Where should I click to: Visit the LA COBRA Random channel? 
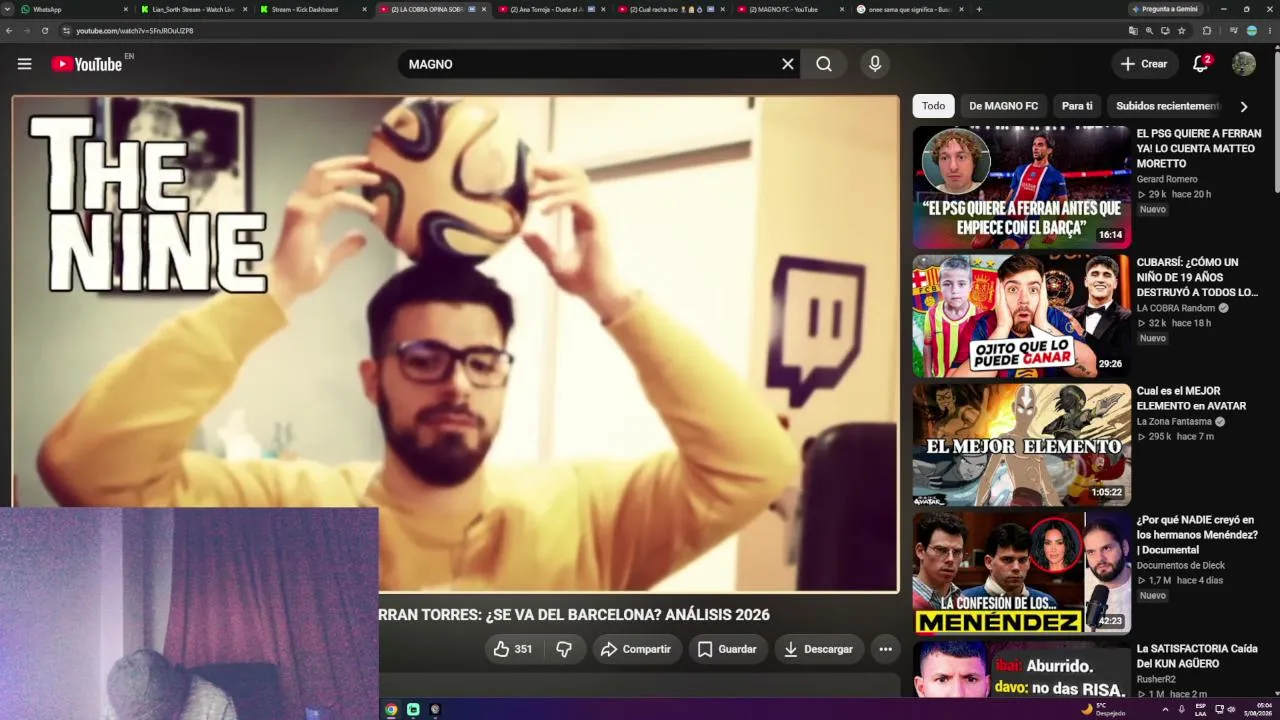tap(1176, 308)
